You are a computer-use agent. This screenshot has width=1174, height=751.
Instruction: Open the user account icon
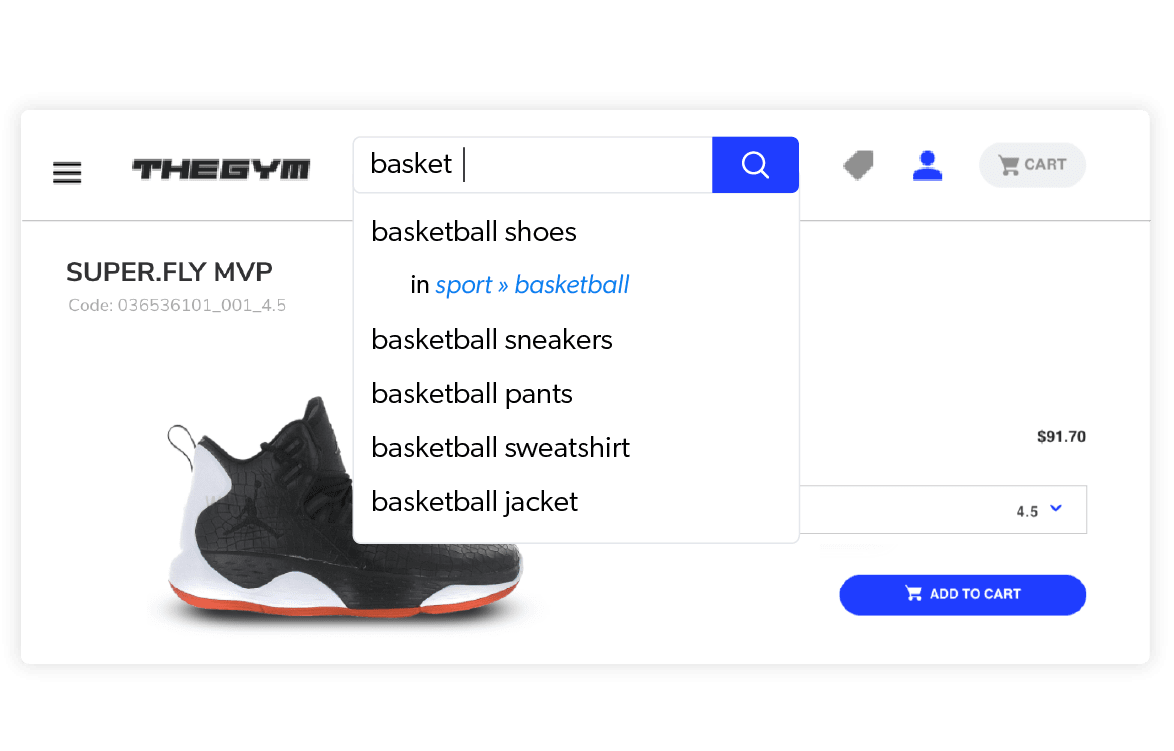point(927,165)
